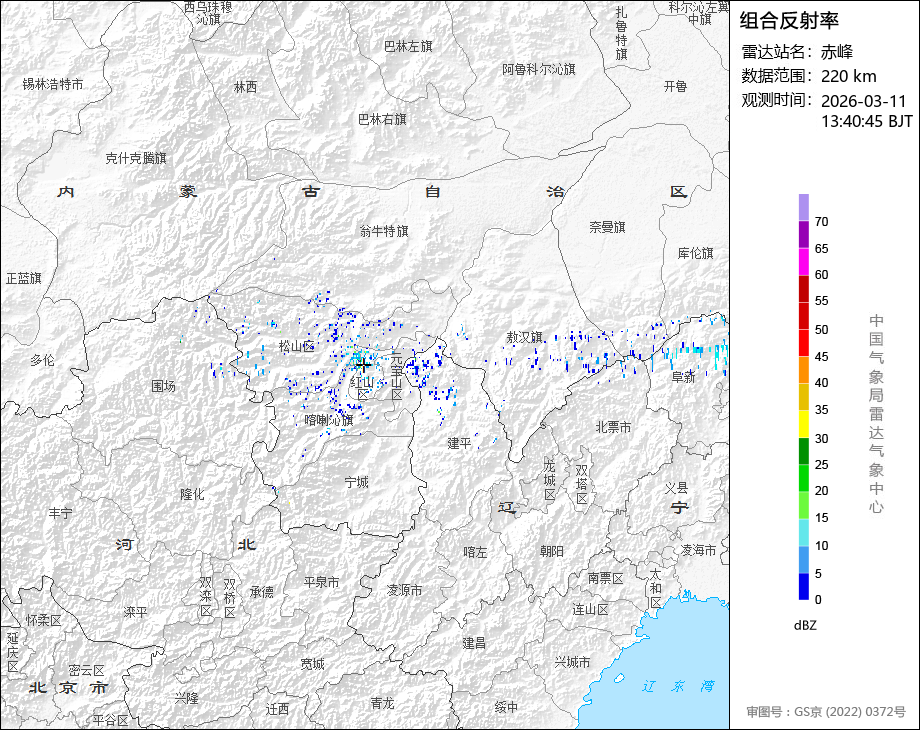Click the 敖汉旗 map label
Screen dimensions: 920x730
(x=525, y=337)
